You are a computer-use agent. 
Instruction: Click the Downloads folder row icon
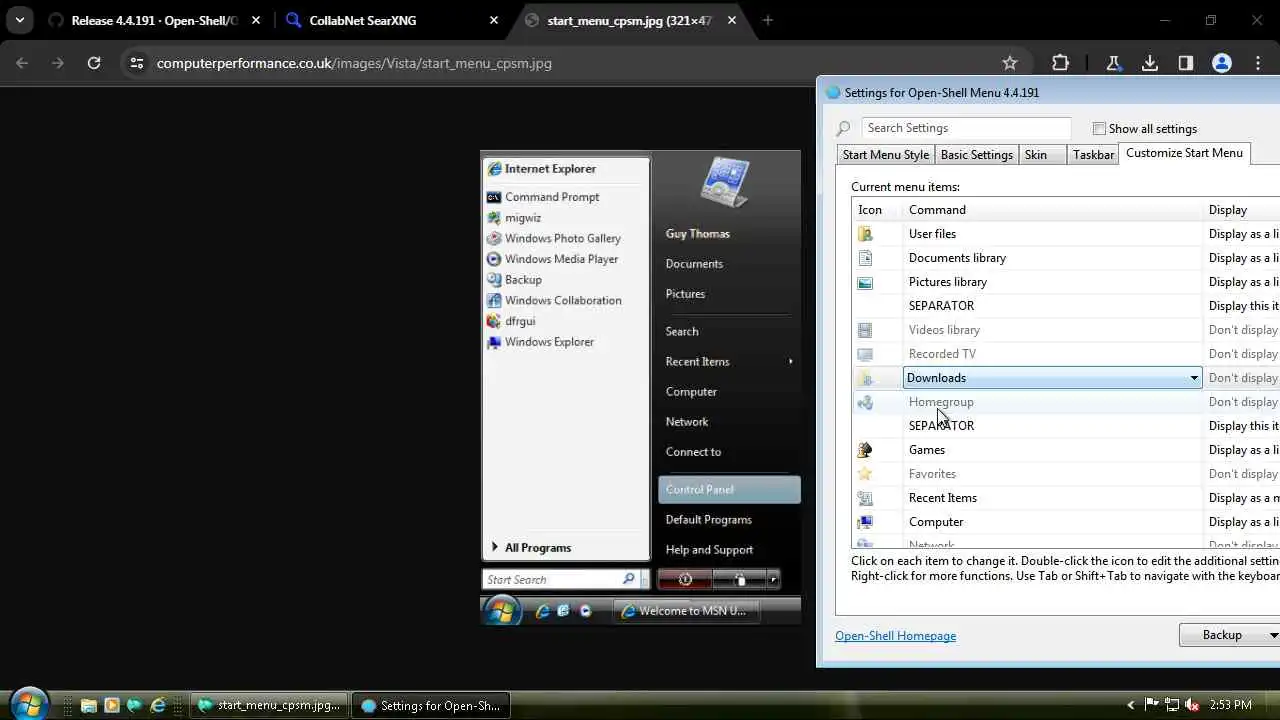coord(865,378)
